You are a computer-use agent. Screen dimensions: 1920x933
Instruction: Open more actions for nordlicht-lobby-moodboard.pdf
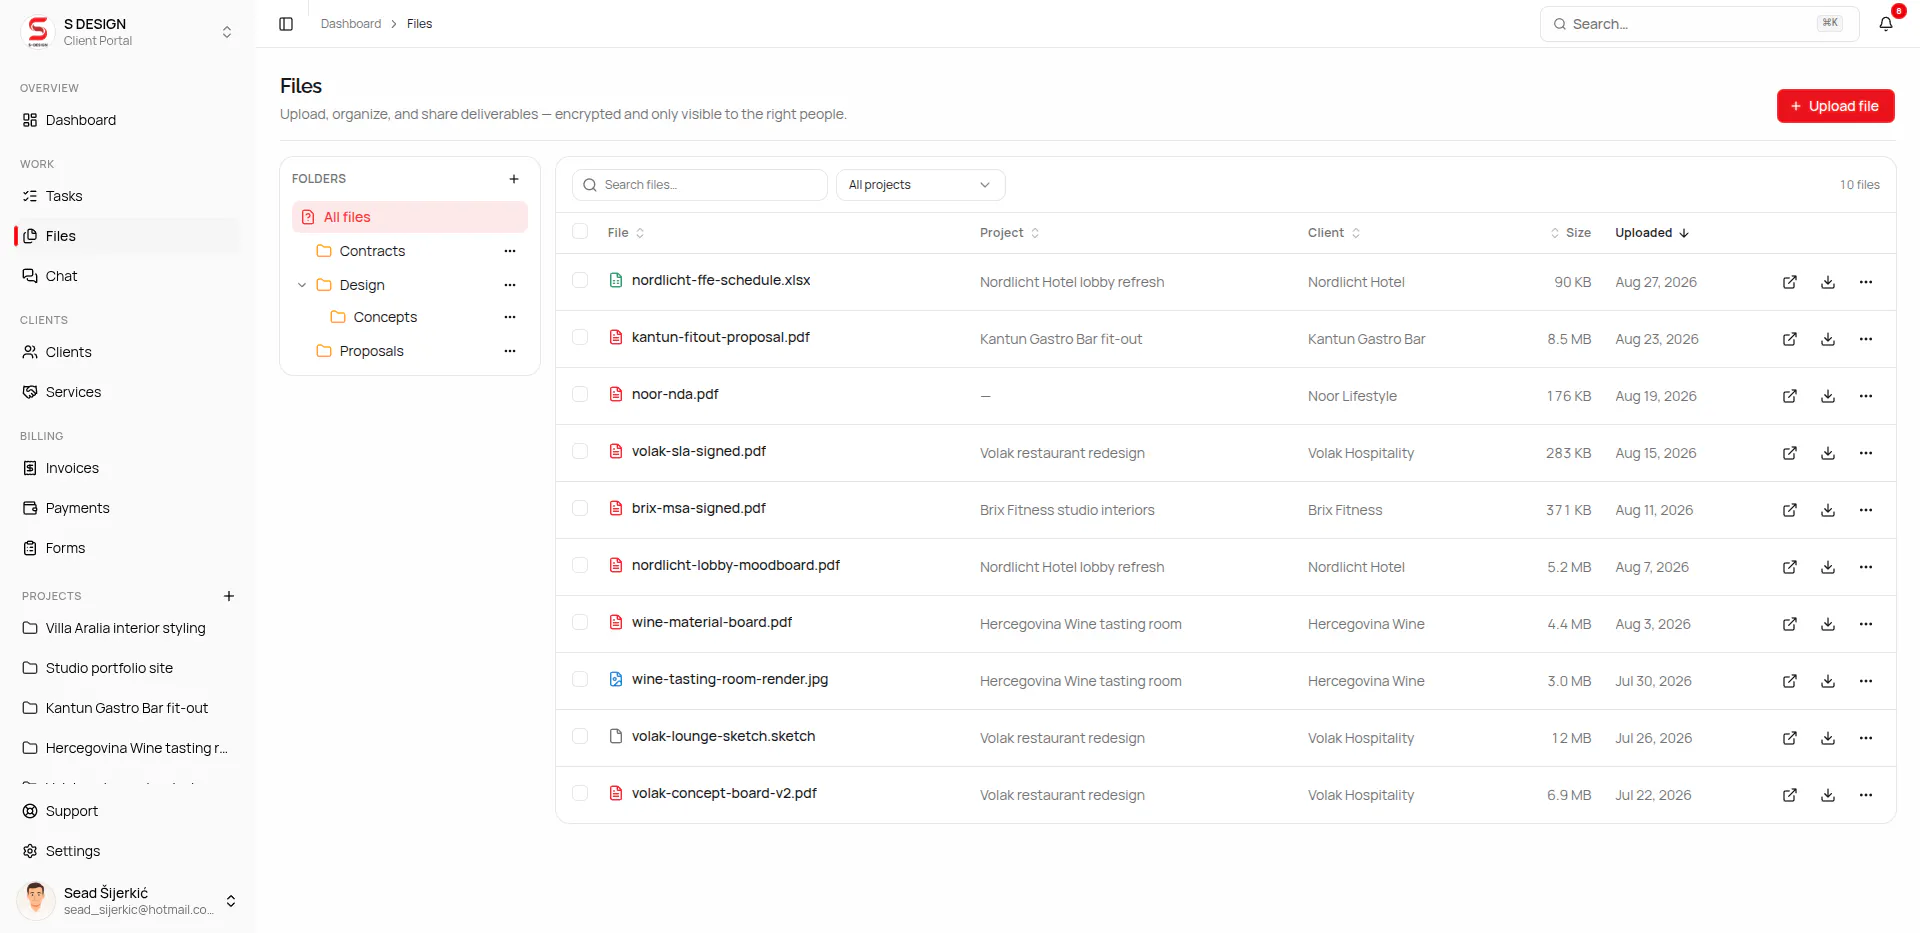pyautogui.click(x=1866, y=567)
